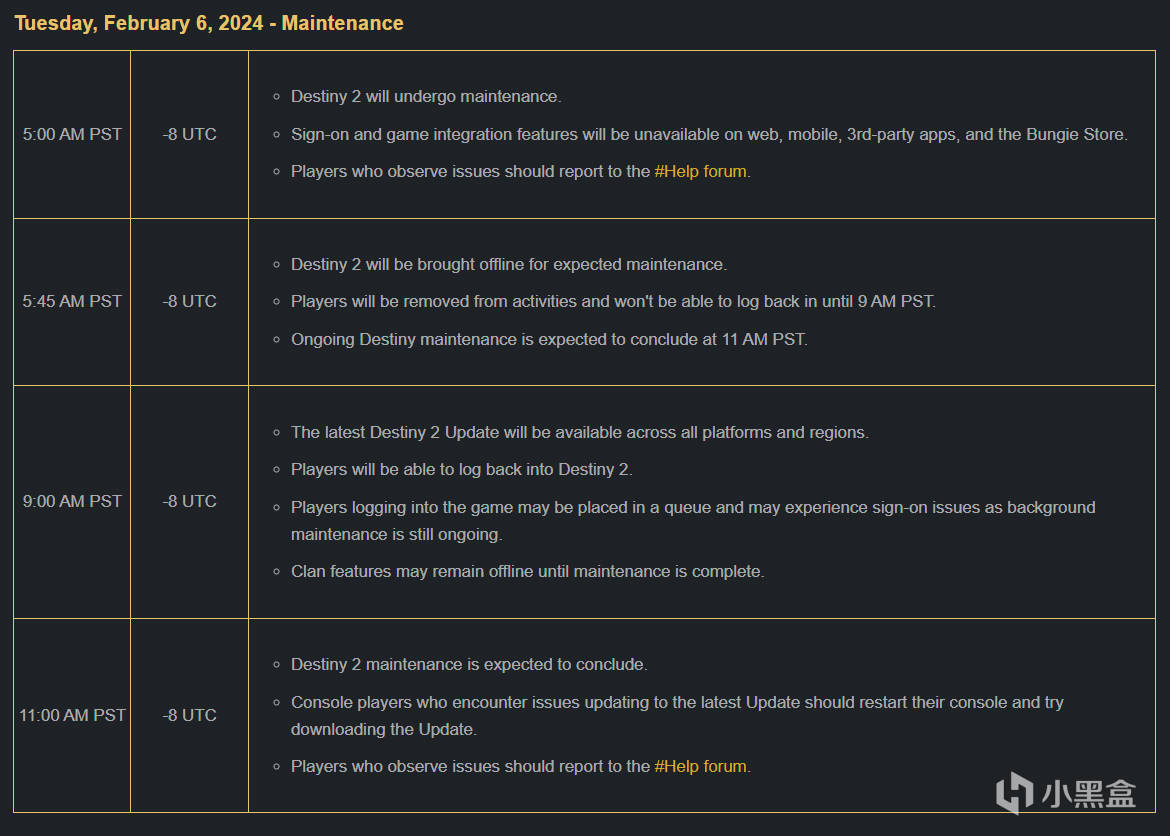Open the #Help forum link in 5:00 AM row
This screenshot has height=836, width=1170.
pyautogui.click(x=701, y=172)
